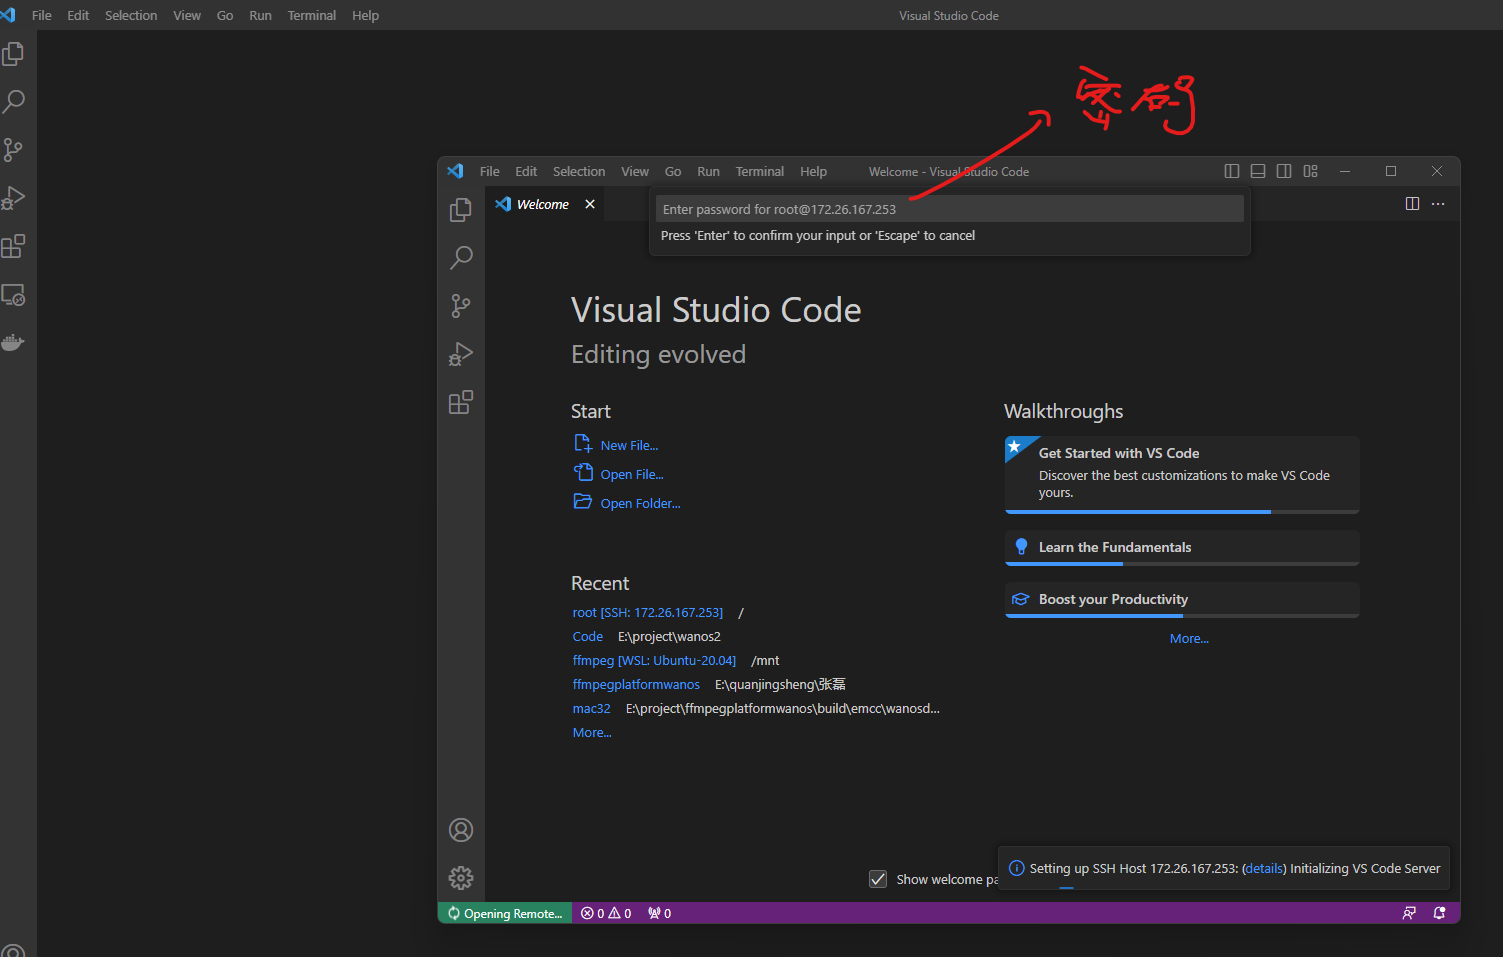Open Remote Explorer in the outer sidebar
Viewport: 1503px width, 957px height.
pos(14,294)
